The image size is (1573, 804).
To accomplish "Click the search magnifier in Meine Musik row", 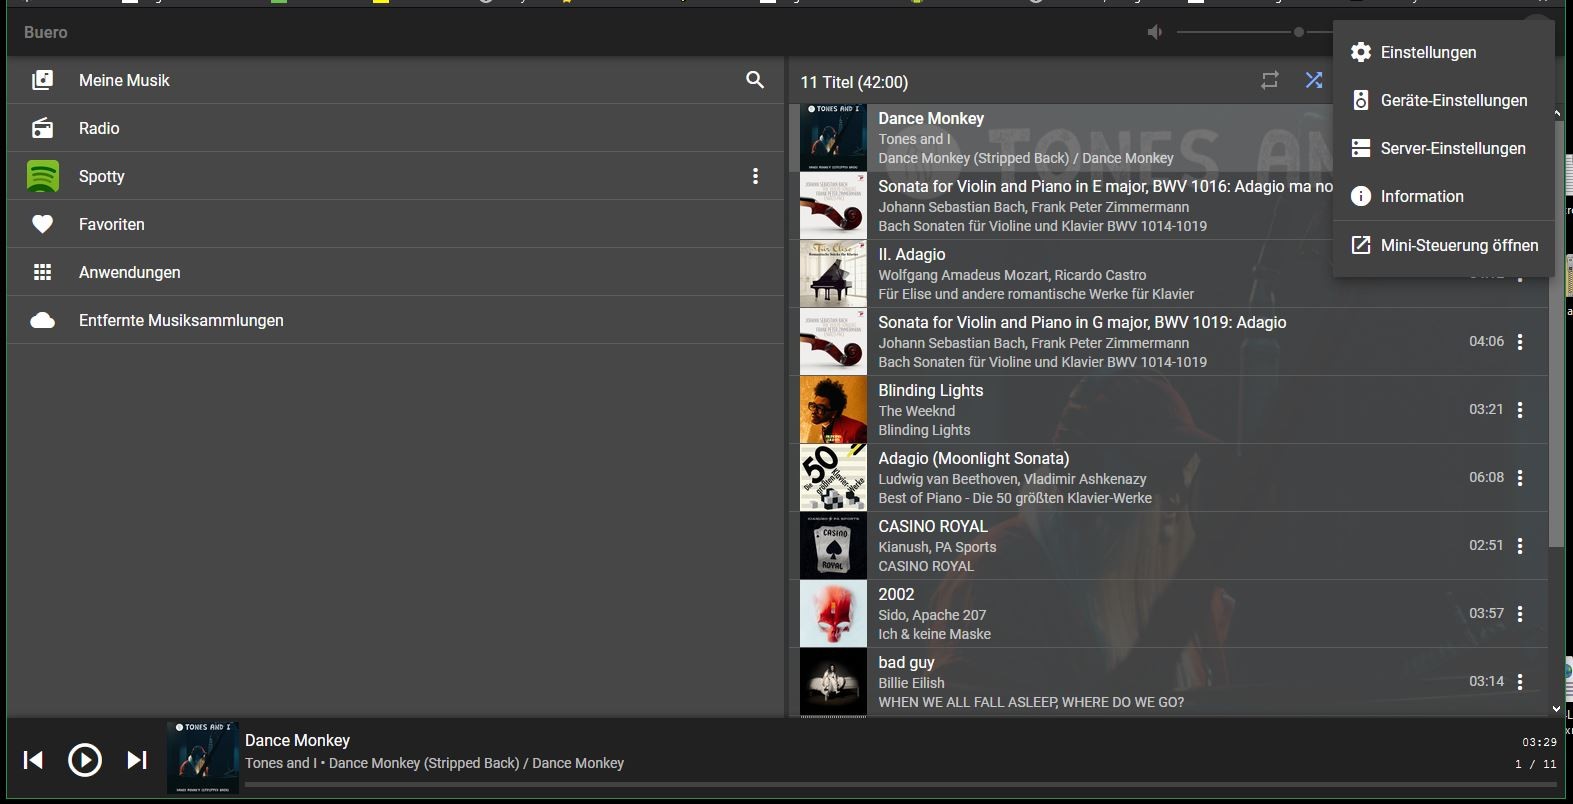I will click(755, 80).
